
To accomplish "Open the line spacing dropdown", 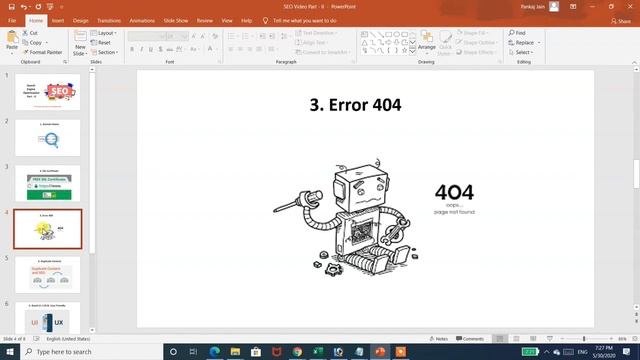I will coord(284,37).
